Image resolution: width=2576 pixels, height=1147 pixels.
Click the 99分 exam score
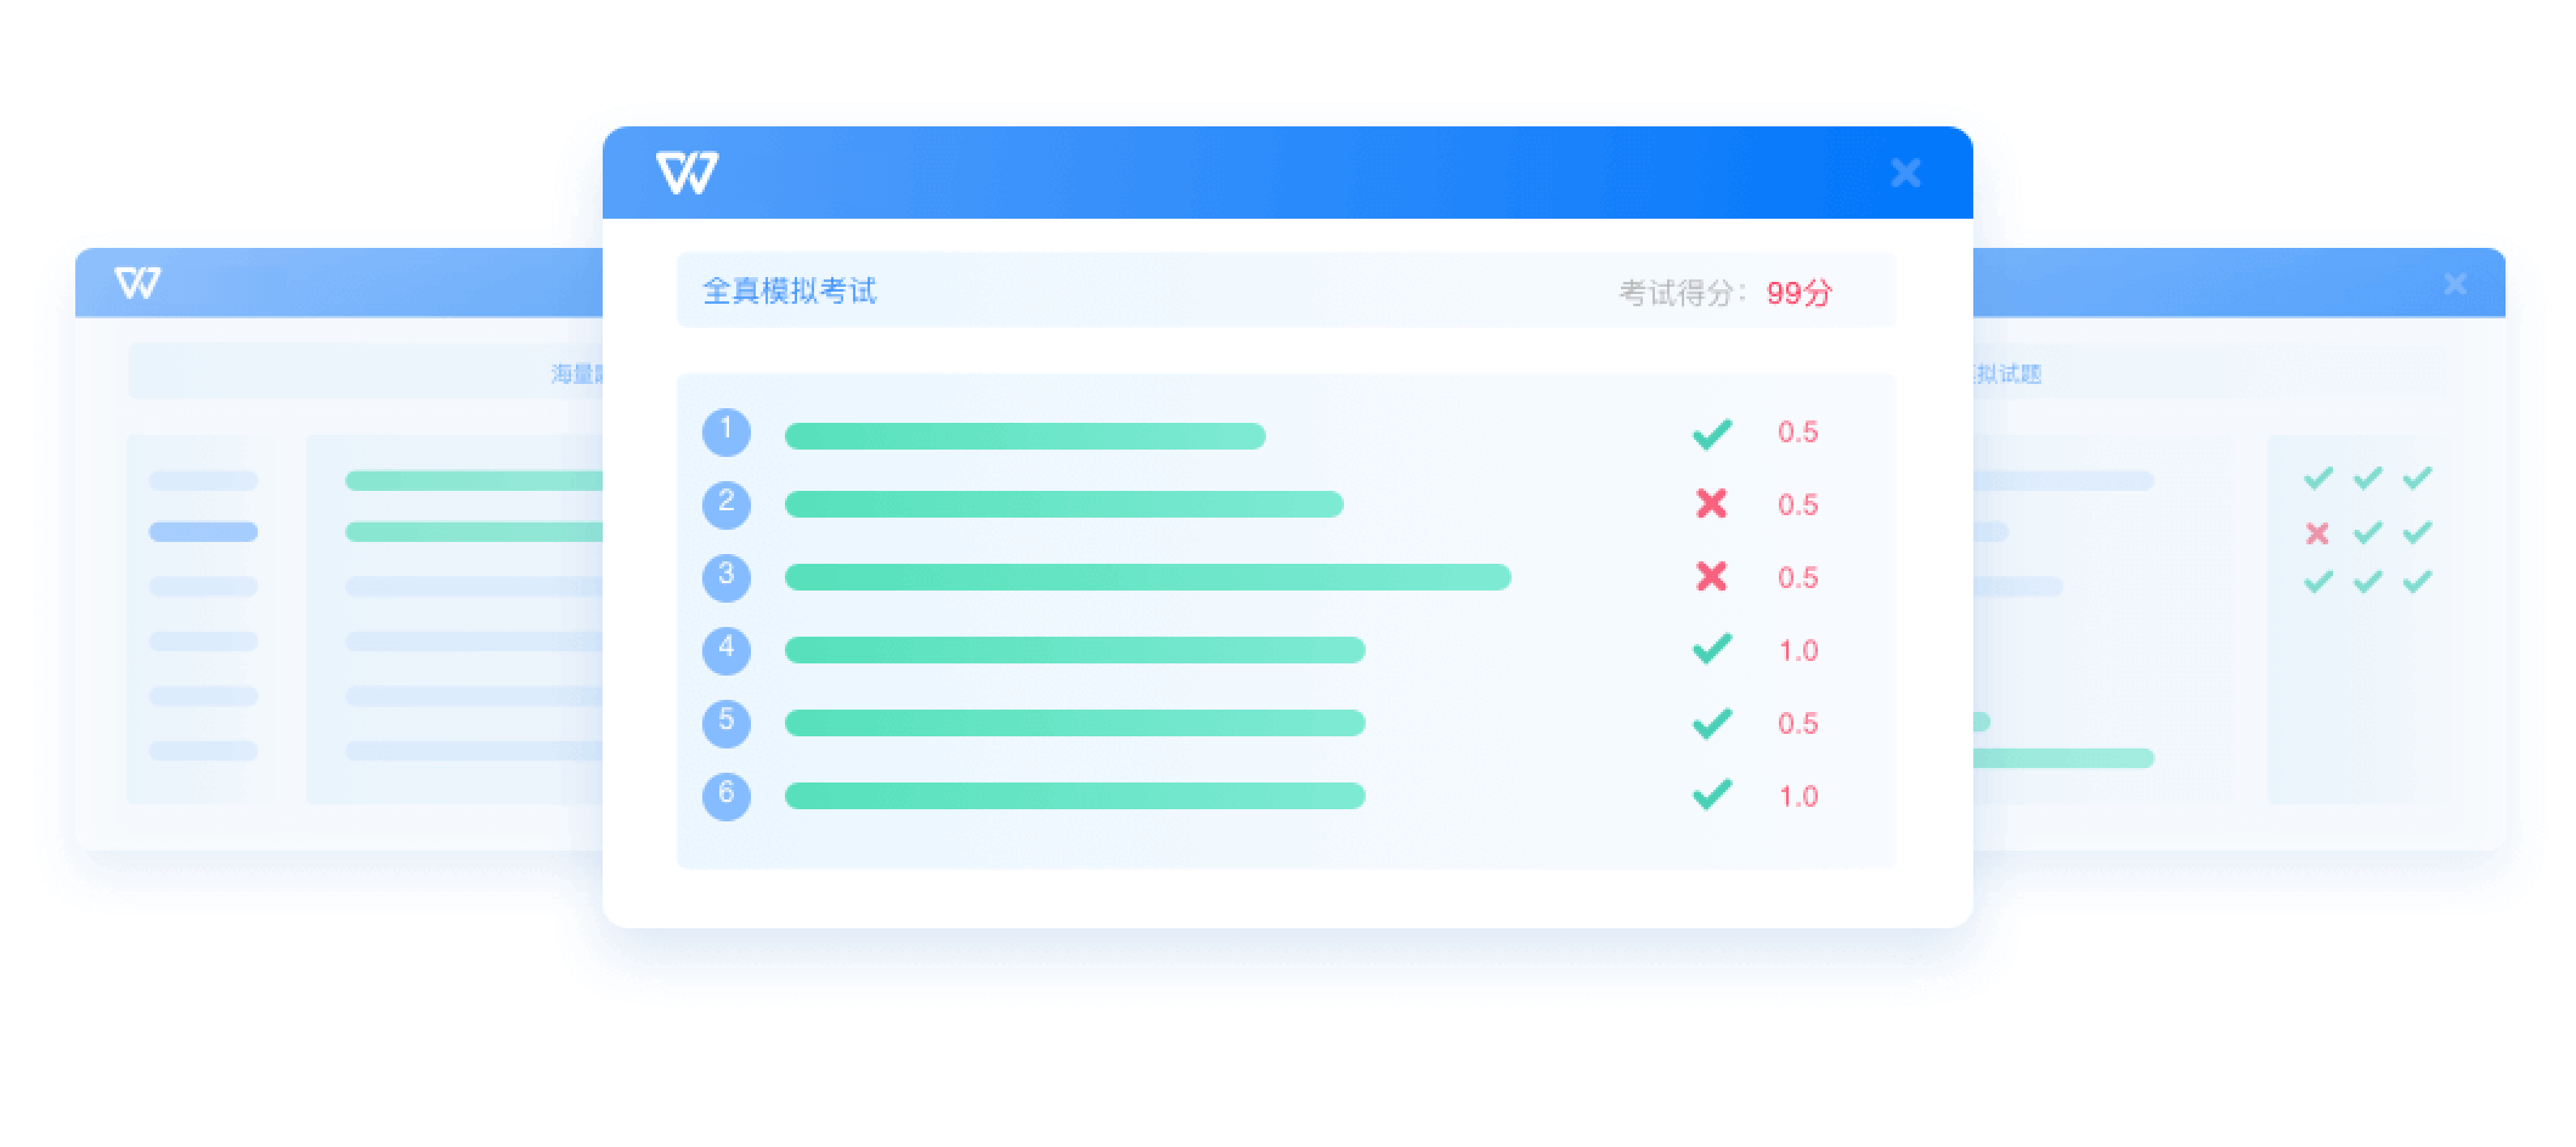pos(1798,293)
